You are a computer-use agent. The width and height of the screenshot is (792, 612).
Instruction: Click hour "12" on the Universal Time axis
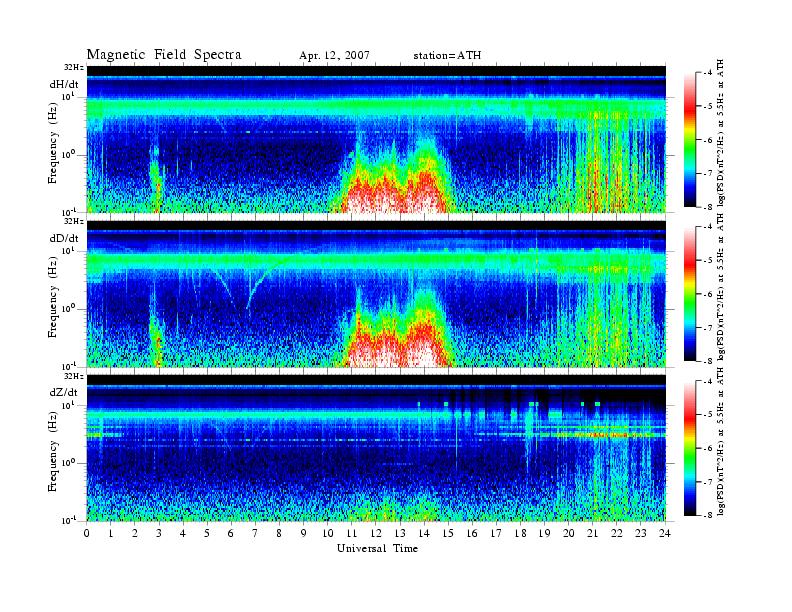click(376, 533)
